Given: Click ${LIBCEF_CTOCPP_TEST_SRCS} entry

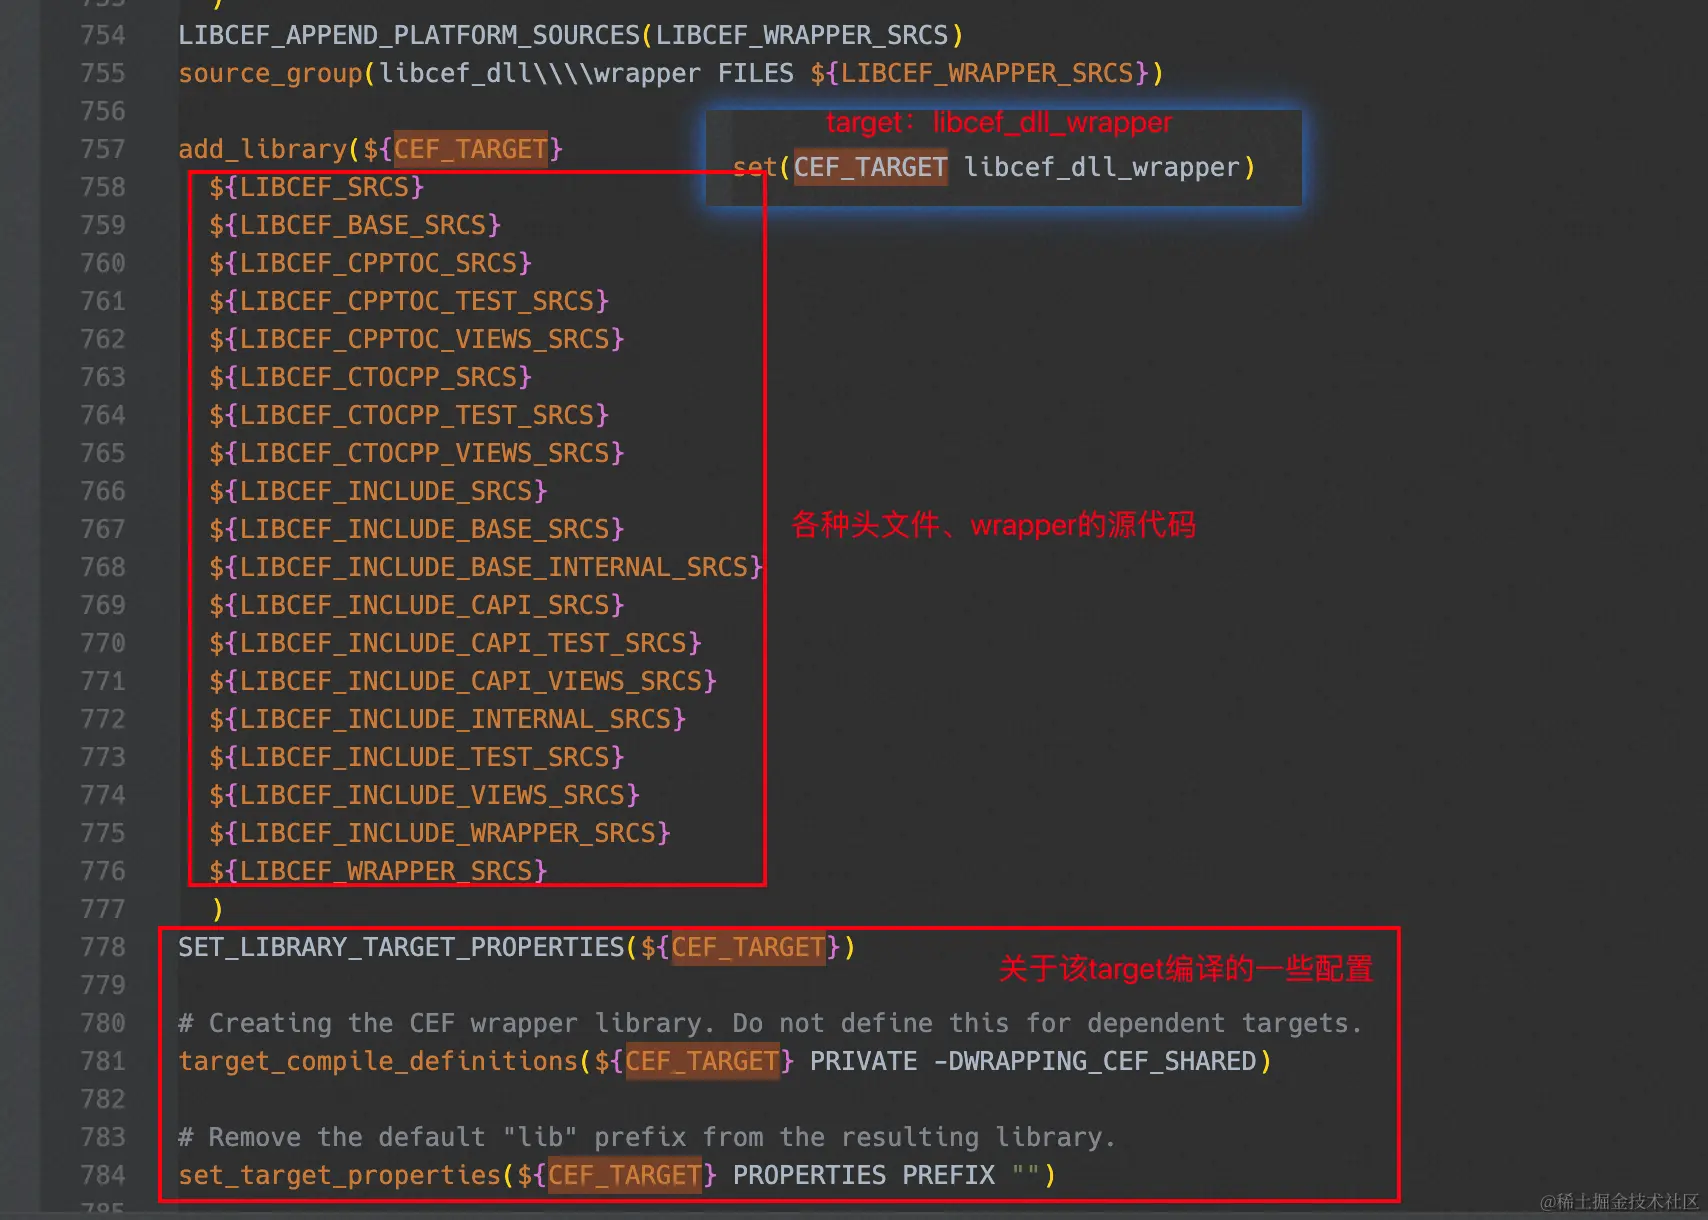Looking at the screenshot, I should 409,415.
